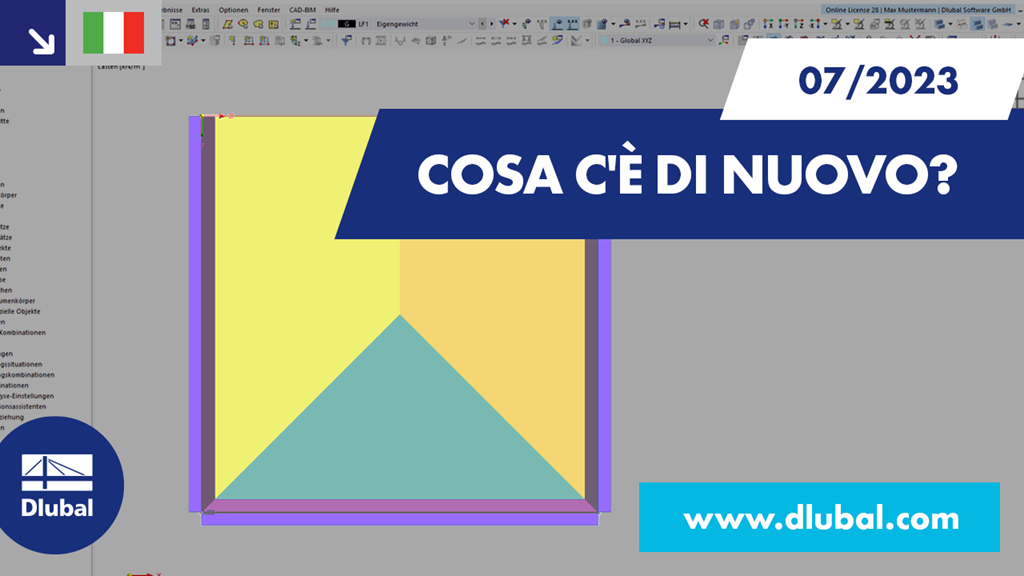The width and height of the screenshot is (1024, 576).
Task: Visit the www.dlubal.com link
Action: (x=820, y=519)
